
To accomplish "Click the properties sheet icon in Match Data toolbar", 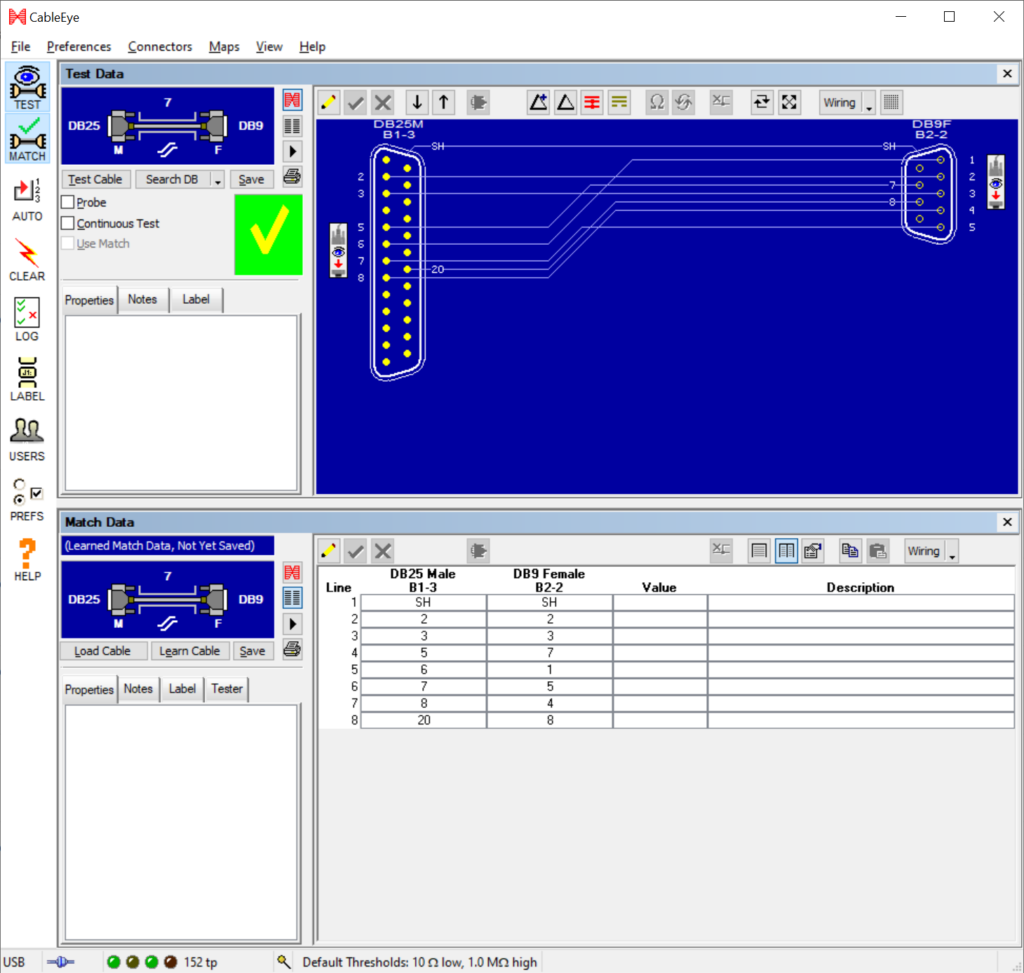I will pos(813,550).
